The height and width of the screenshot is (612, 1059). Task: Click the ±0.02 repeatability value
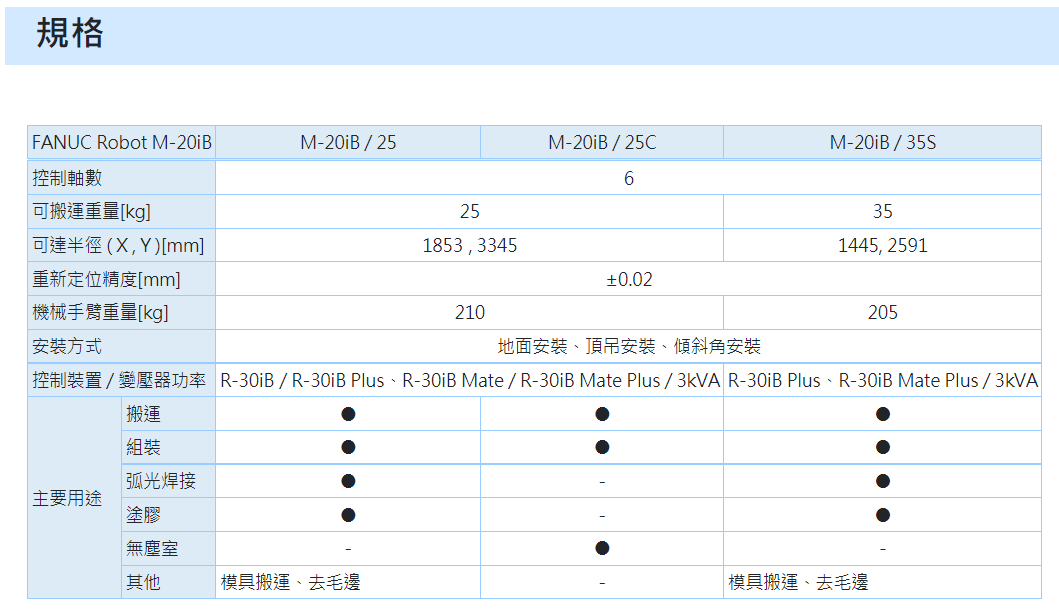[x=629, y=279]
